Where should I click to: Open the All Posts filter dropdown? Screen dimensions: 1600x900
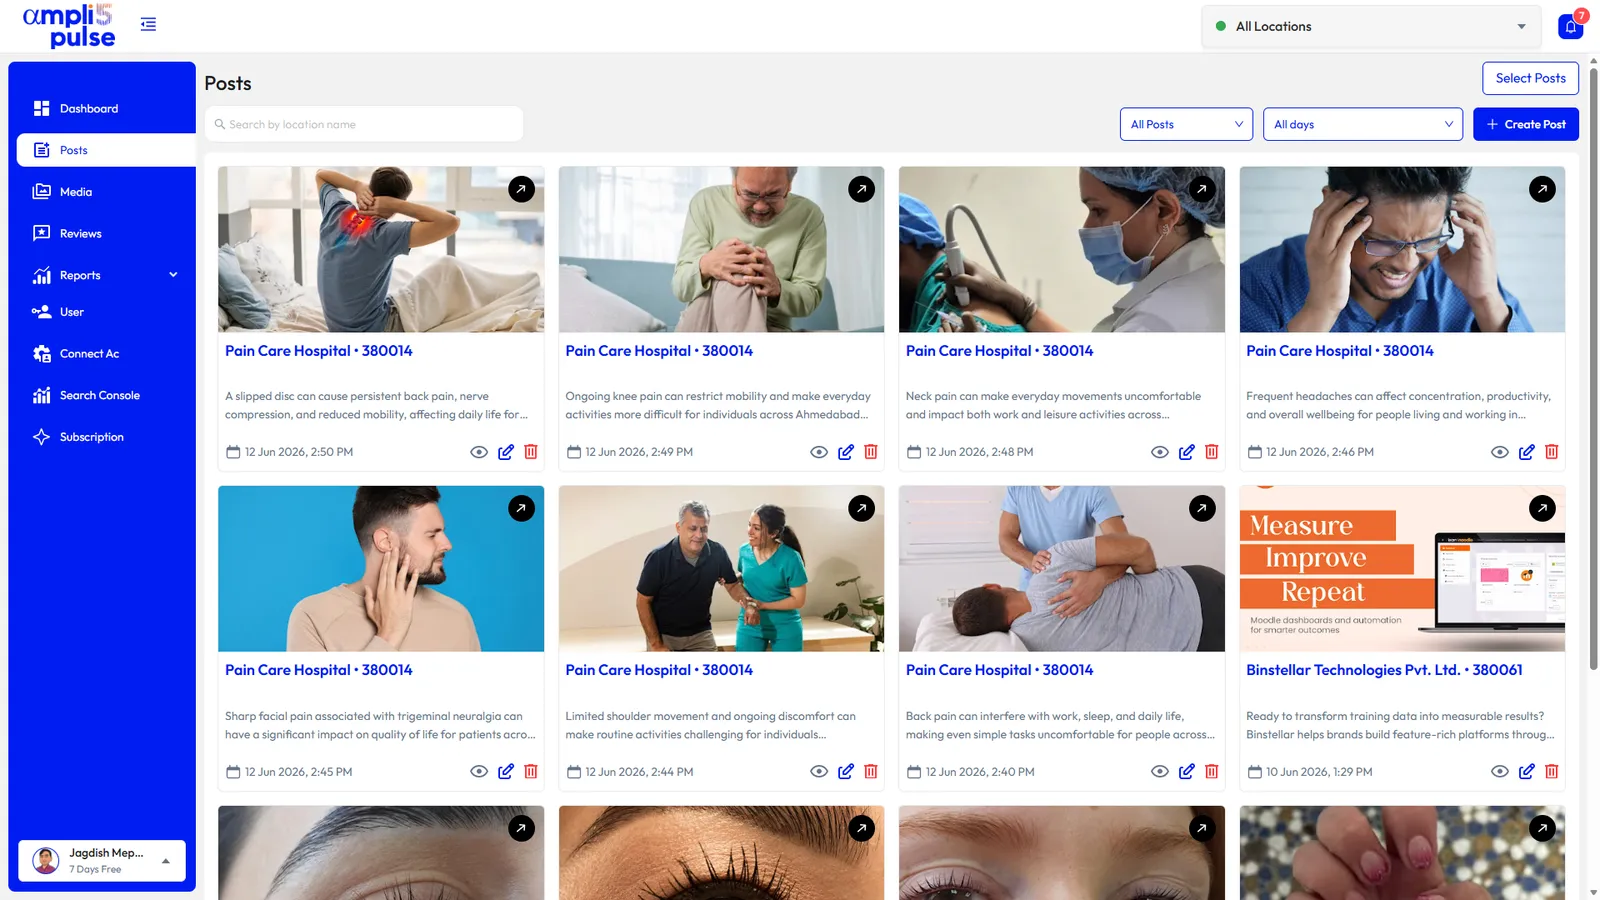point(1186,124)
